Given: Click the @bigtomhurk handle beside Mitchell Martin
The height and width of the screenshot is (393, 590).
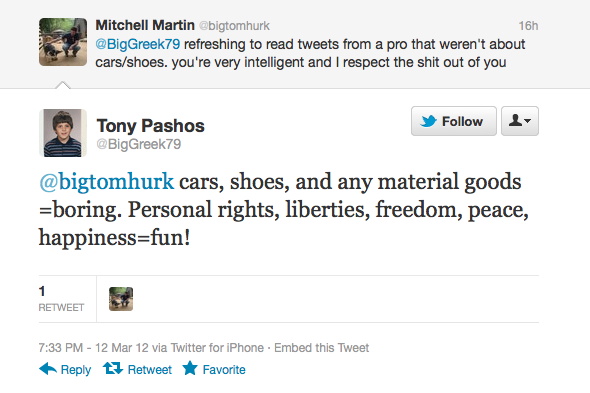Looking at the screenshot, I should click(234, 26).
